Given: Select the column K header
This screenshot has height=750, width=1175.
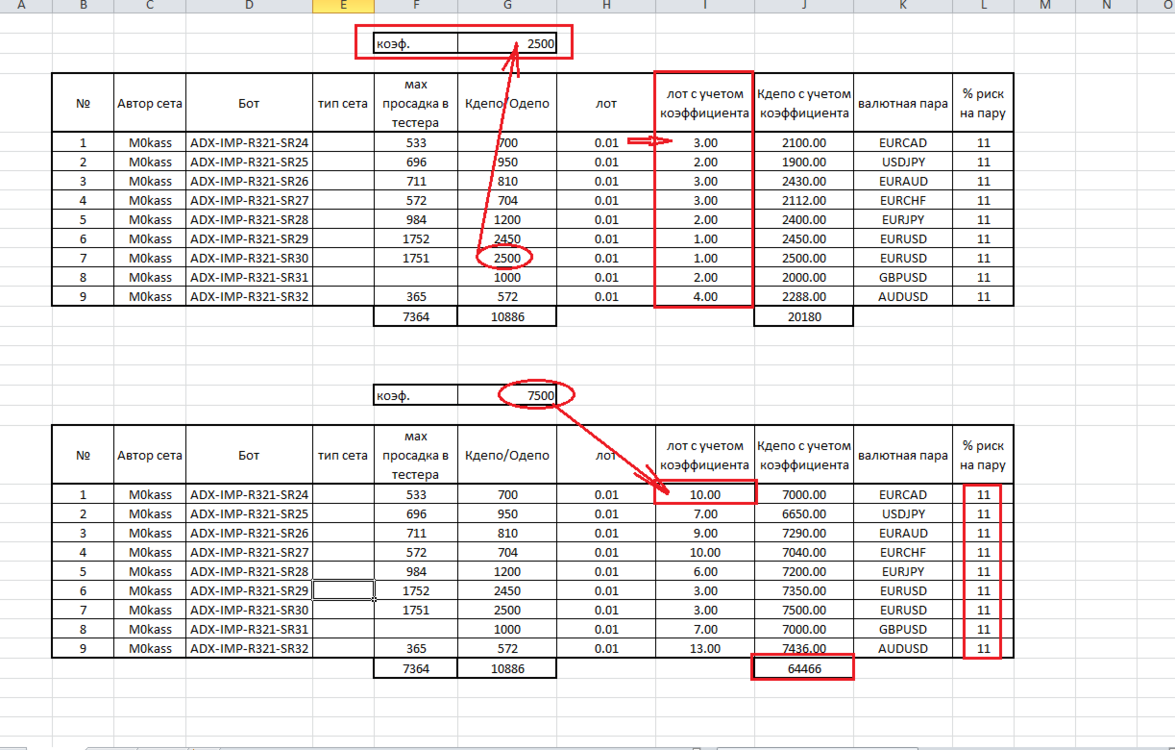Looking at the screenshot, I should click(x=903, y=6).
